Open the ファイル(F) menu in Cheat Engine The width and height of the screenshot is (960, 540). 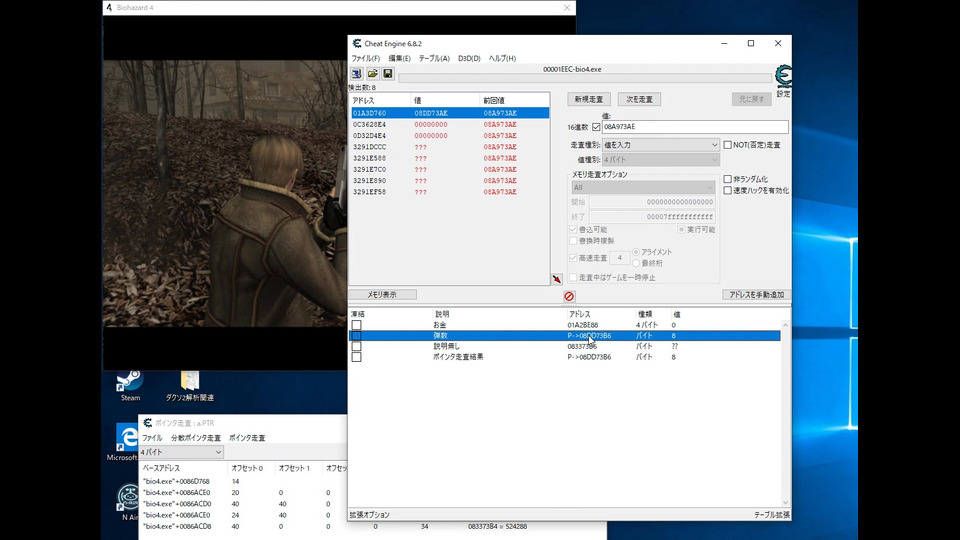point(365,58)
